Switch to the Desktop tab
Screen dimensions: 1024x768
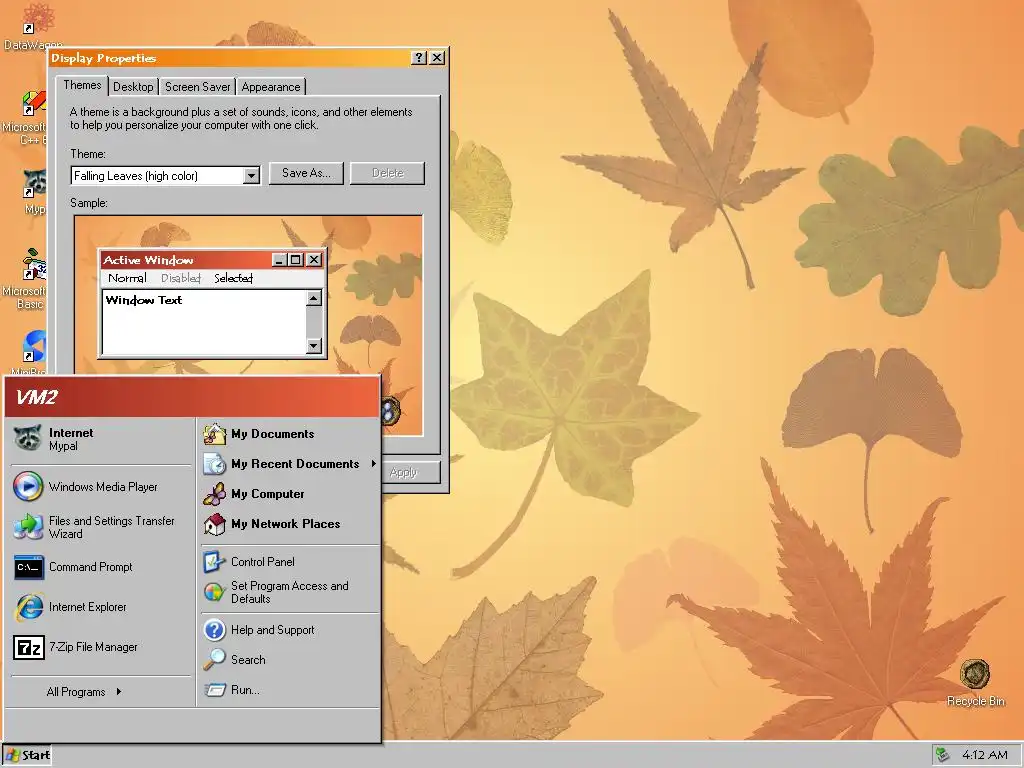(x=133, y=87)
